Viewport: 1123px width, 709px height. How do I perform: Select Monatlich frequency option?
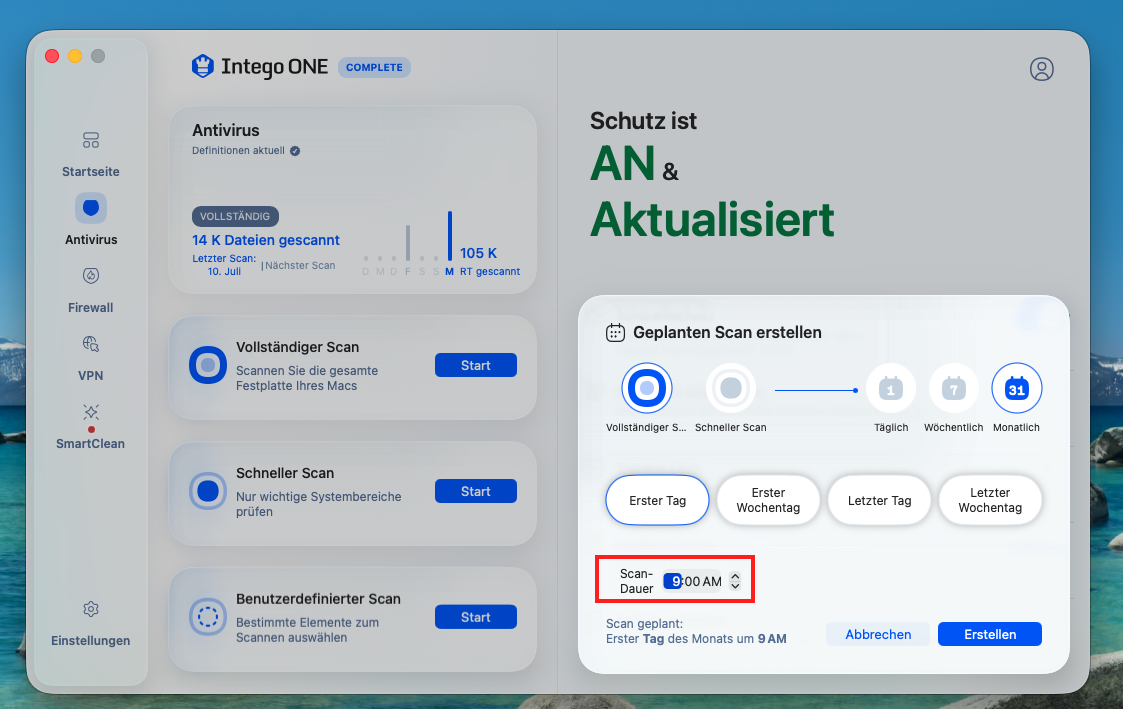1016,388
